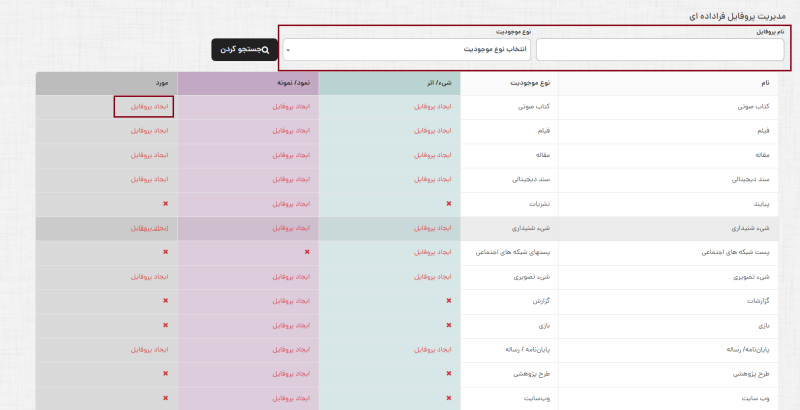Click red X in طرح پژوهشی row, شیء/اثر column
The height and width of the screenshot is (410, 800).
tap(448, 374)
